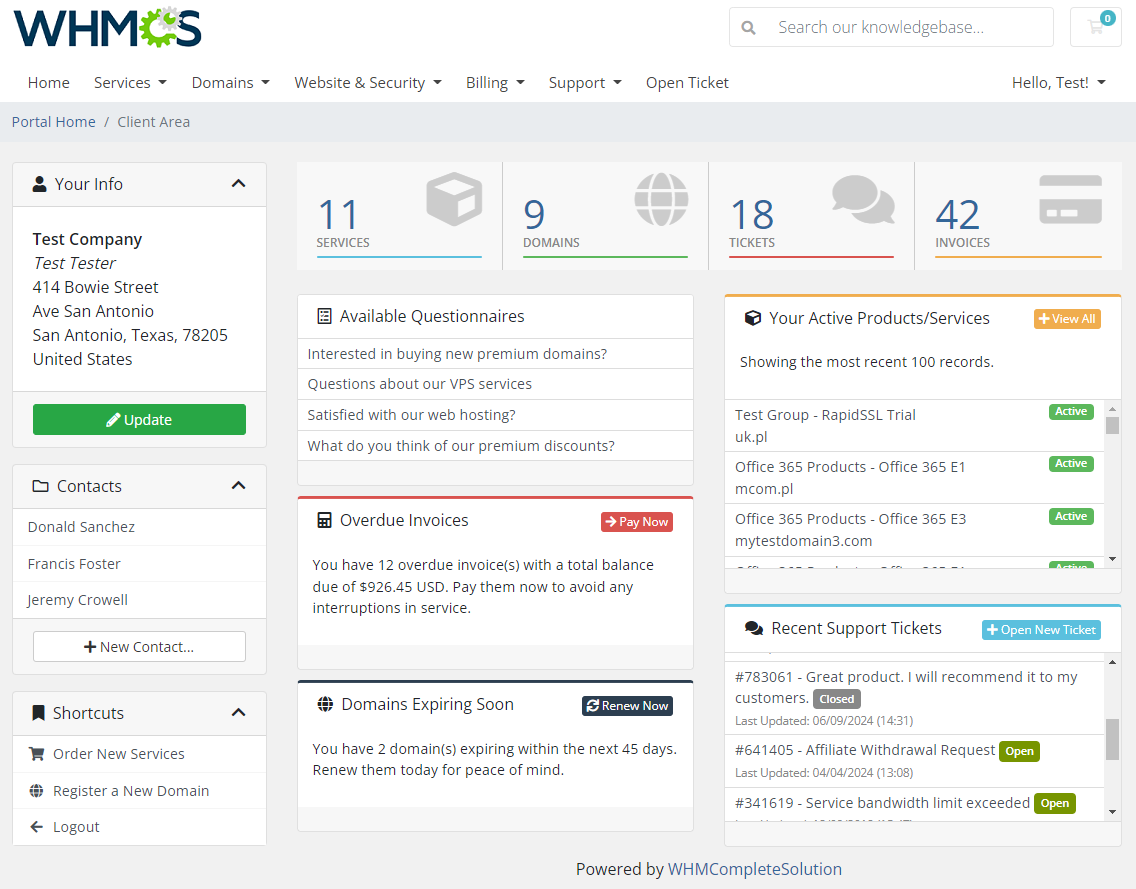Click the Services package box icon
The width and height of the screenshot is (1136, 889).
pos(455,199)
